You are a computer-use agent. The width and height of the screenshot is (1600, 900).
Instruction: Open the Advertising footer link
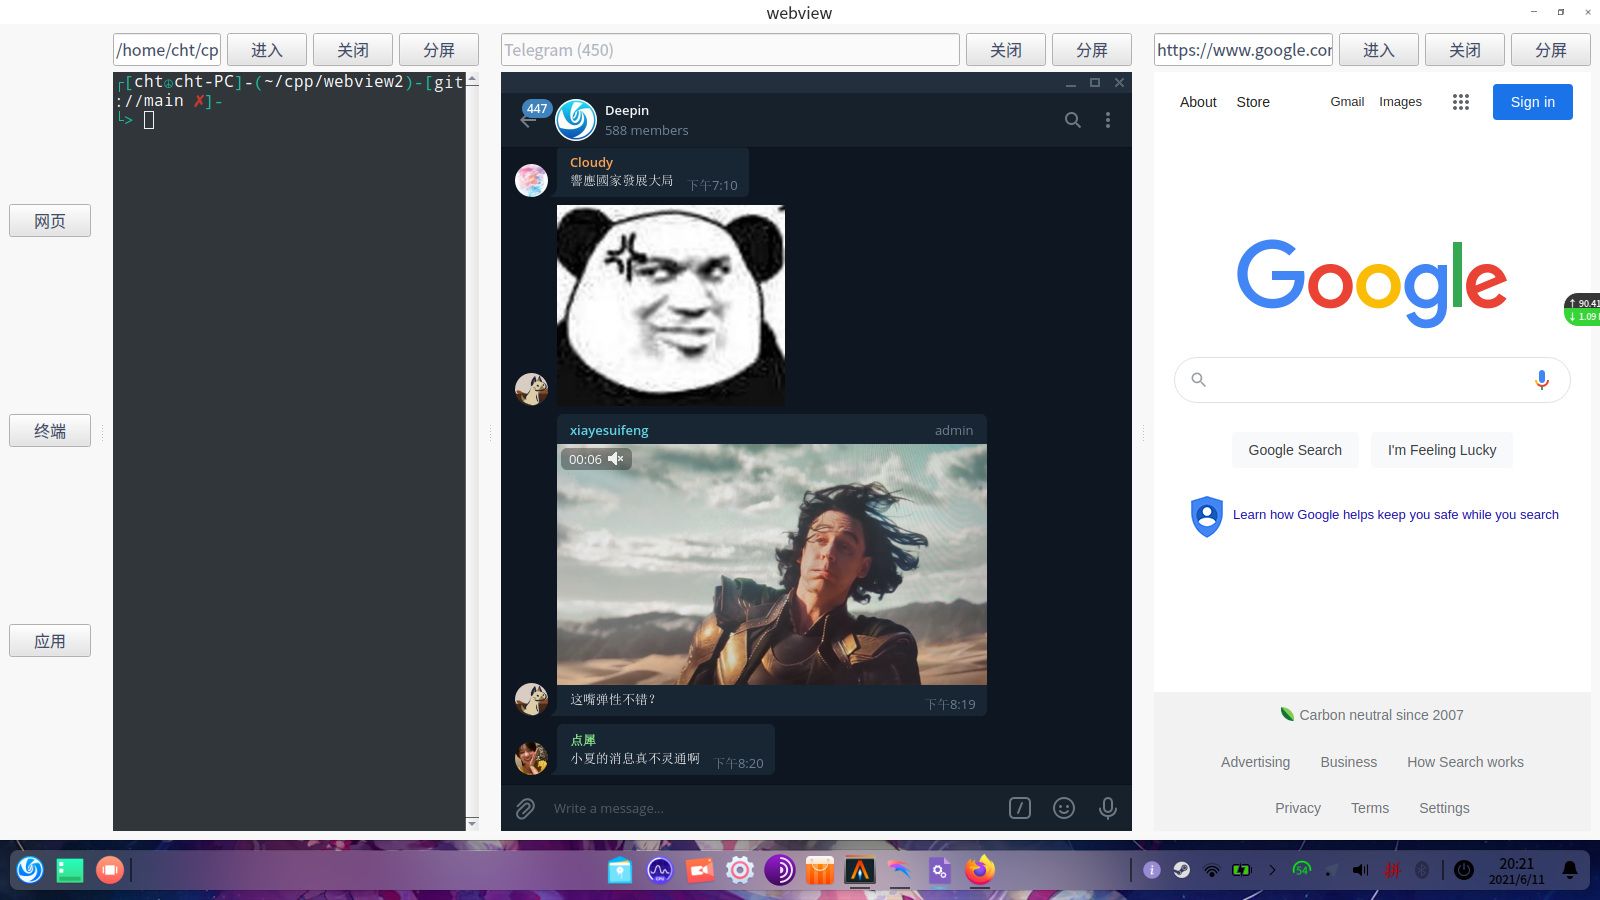(1255, 762)
